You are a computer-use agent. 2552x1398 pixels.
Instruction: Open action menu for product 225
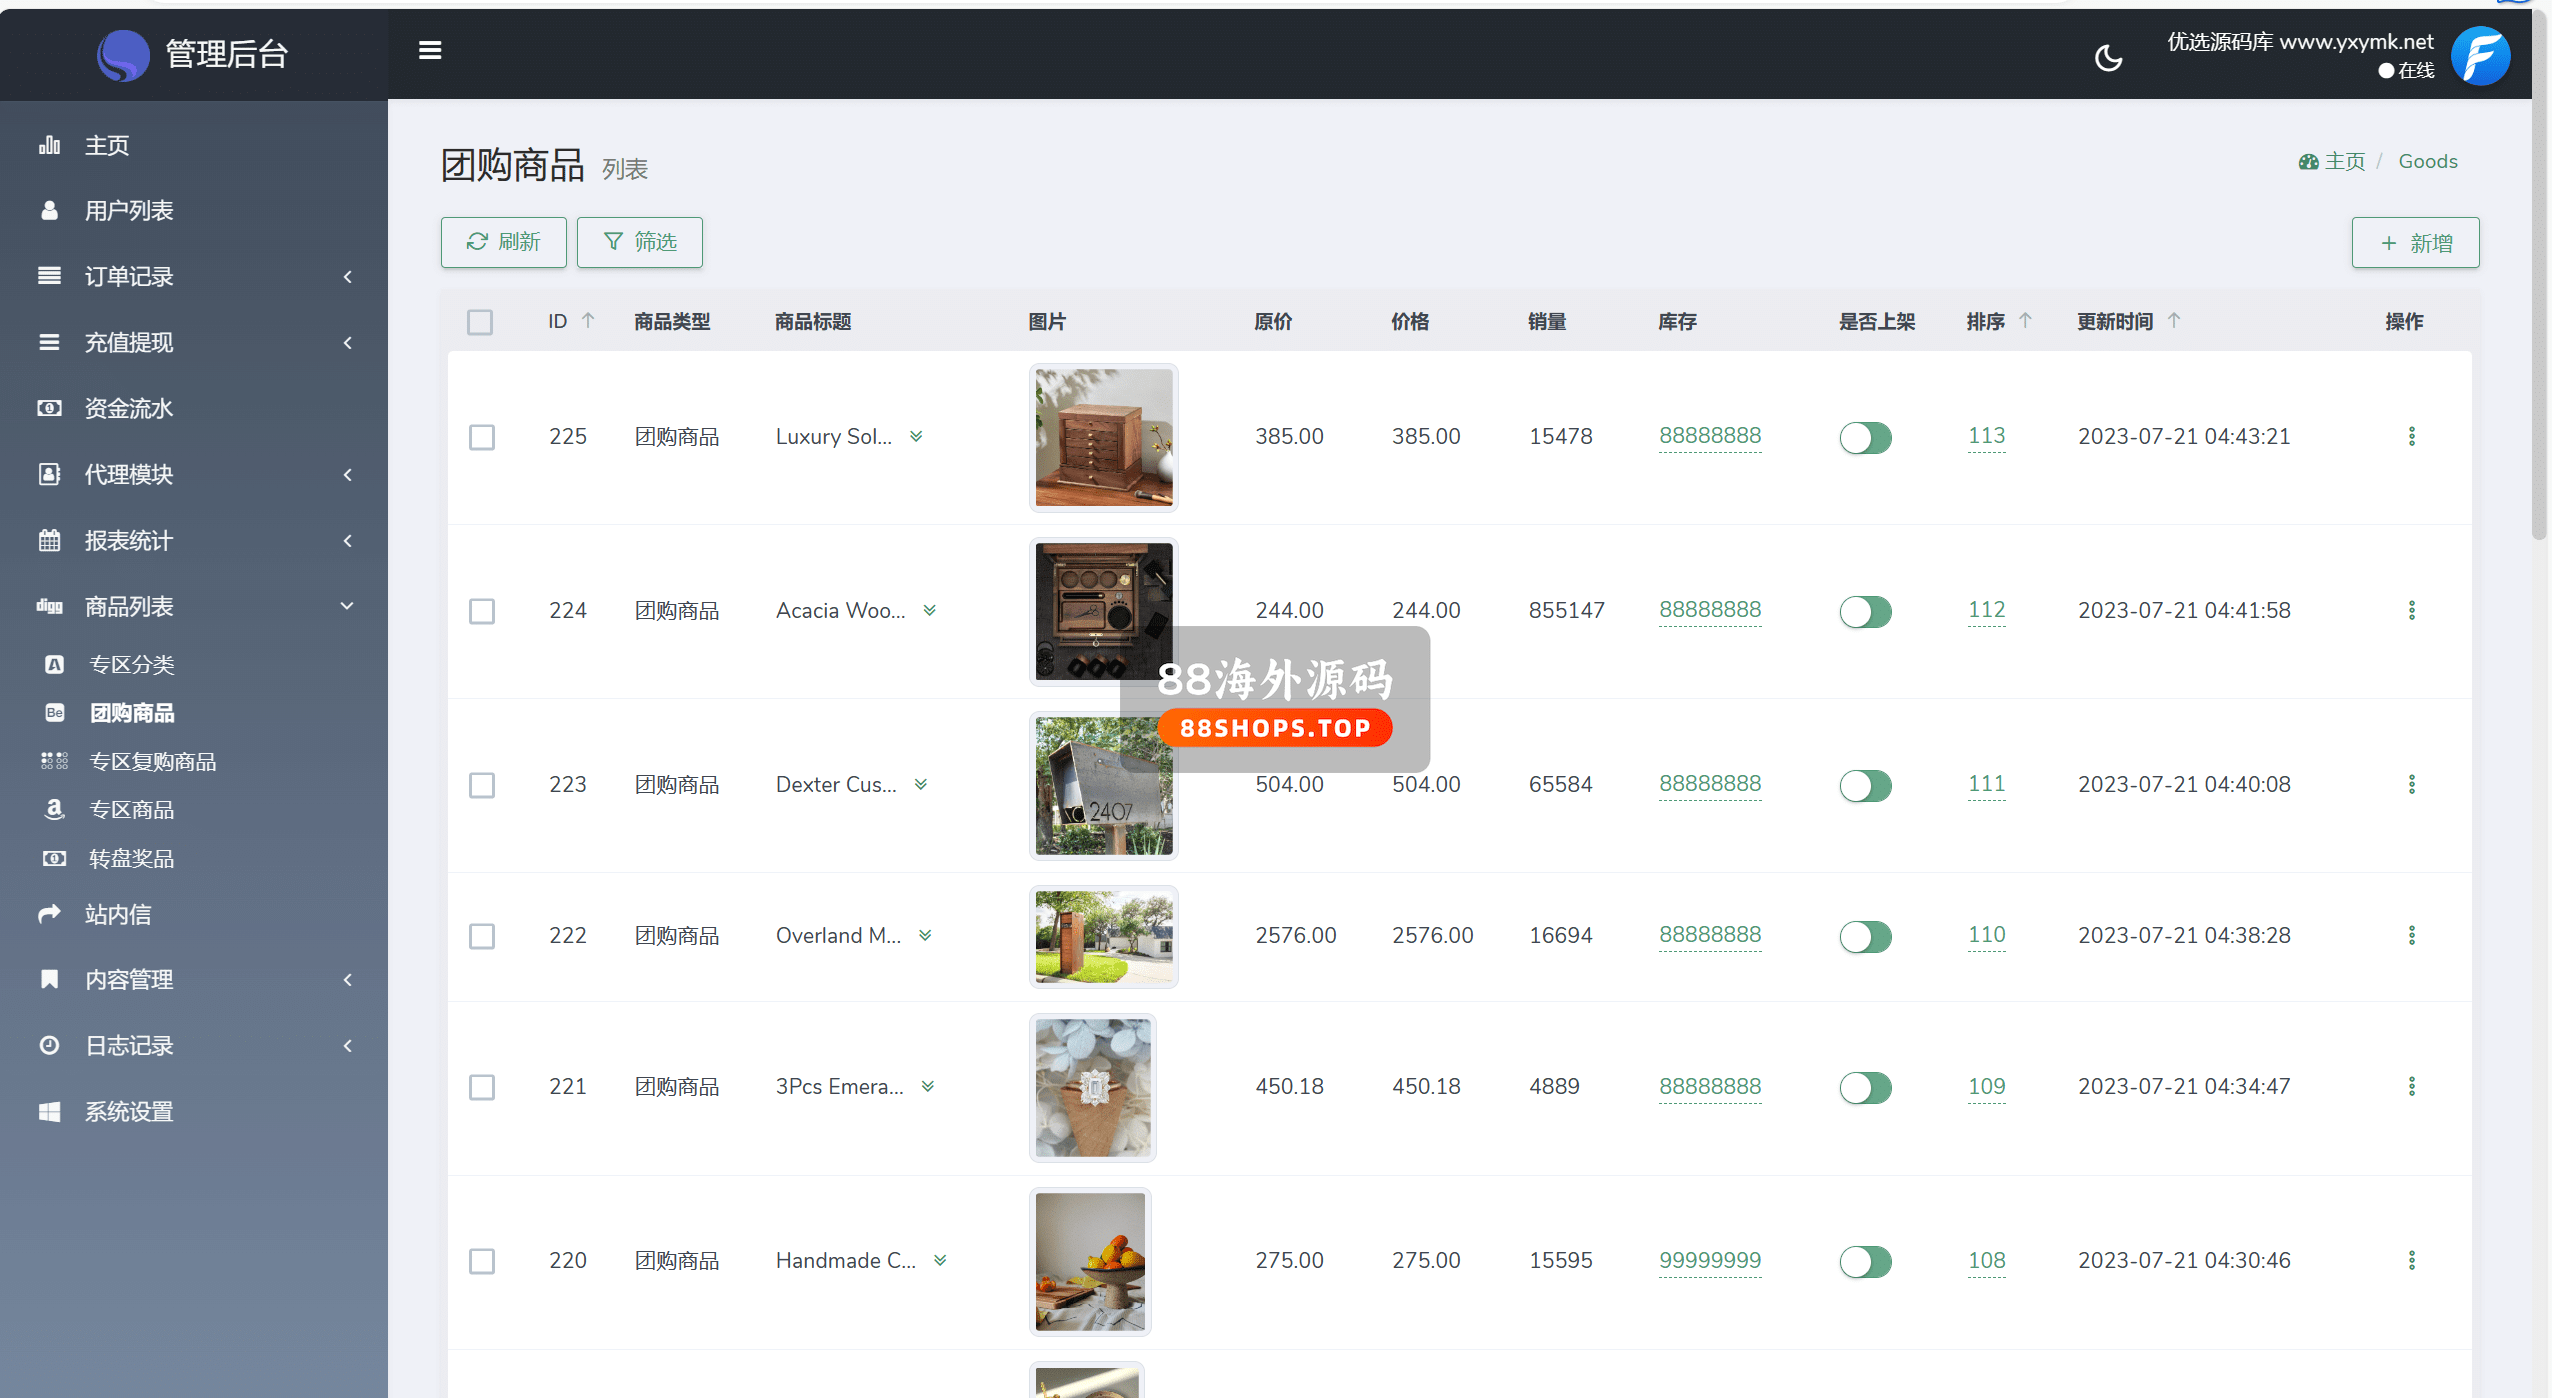pos(2411,436)
